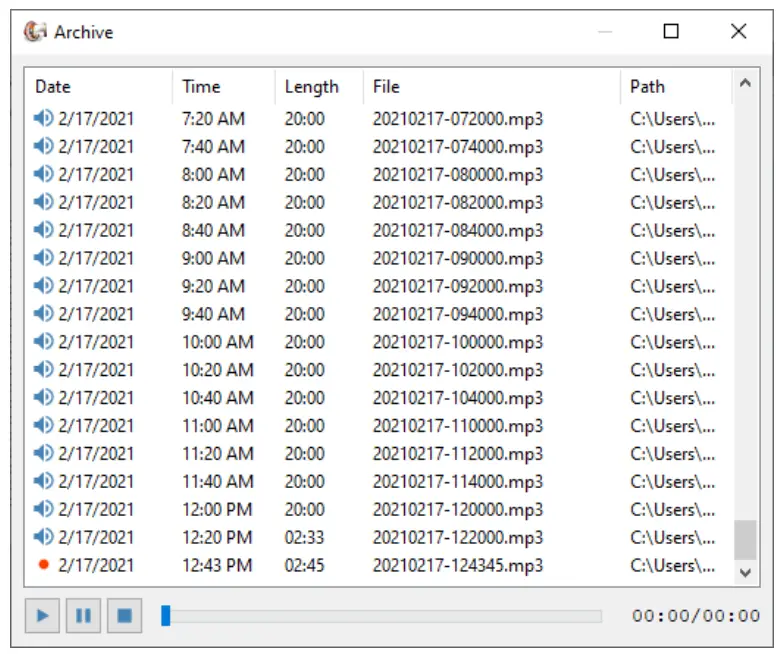
Task: Click the scrollbar down arrow
Action: [745, 573]
